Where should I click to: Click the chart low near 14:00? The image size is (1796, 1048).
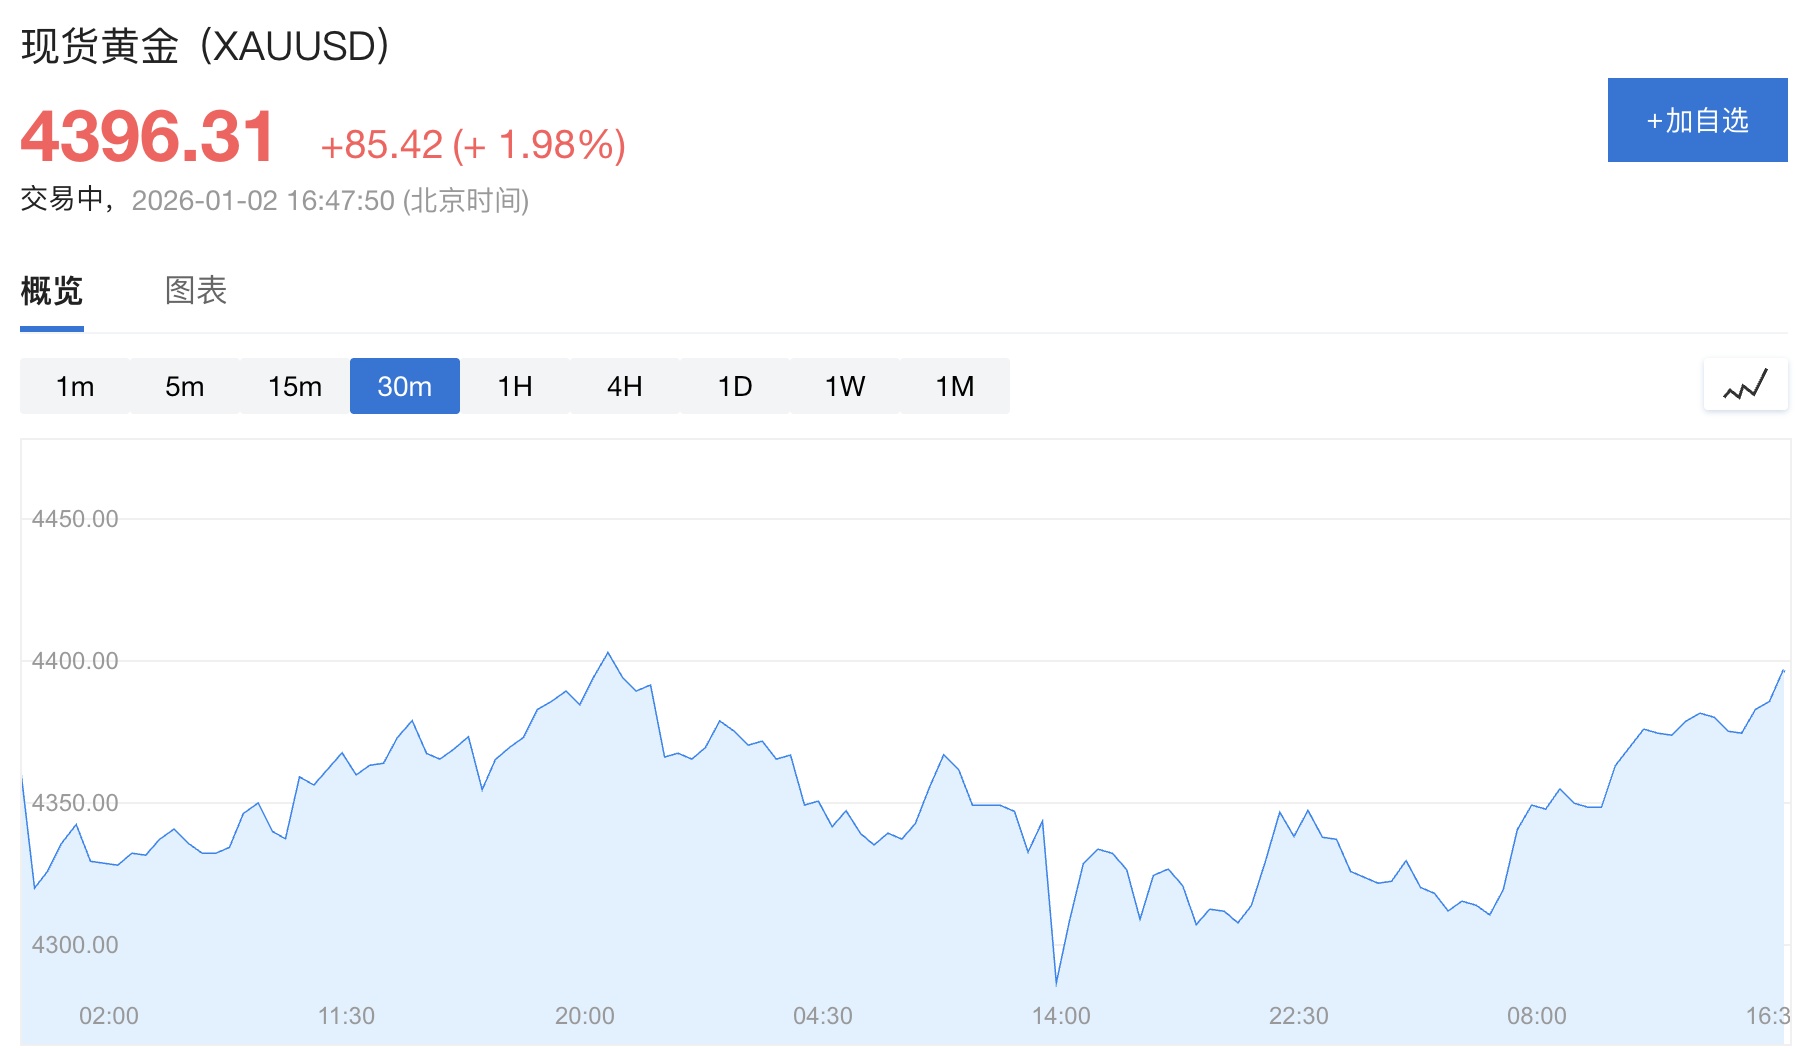tap(1056, 984)
